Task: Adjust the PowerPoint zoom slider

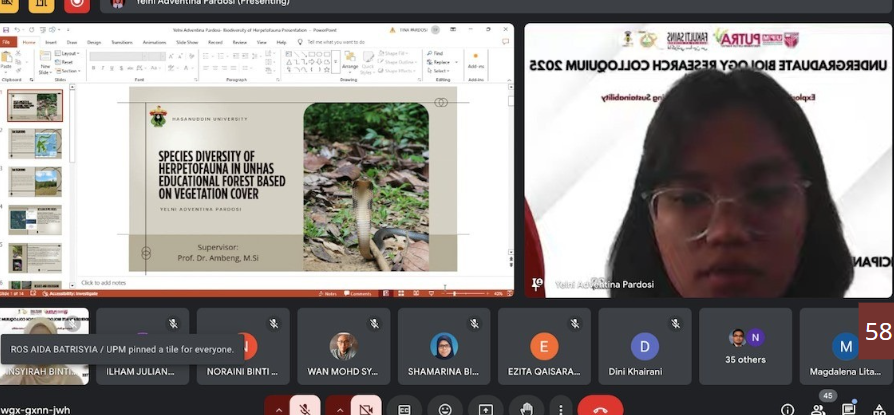Action: pyautogui.click(x=455, y=294)
